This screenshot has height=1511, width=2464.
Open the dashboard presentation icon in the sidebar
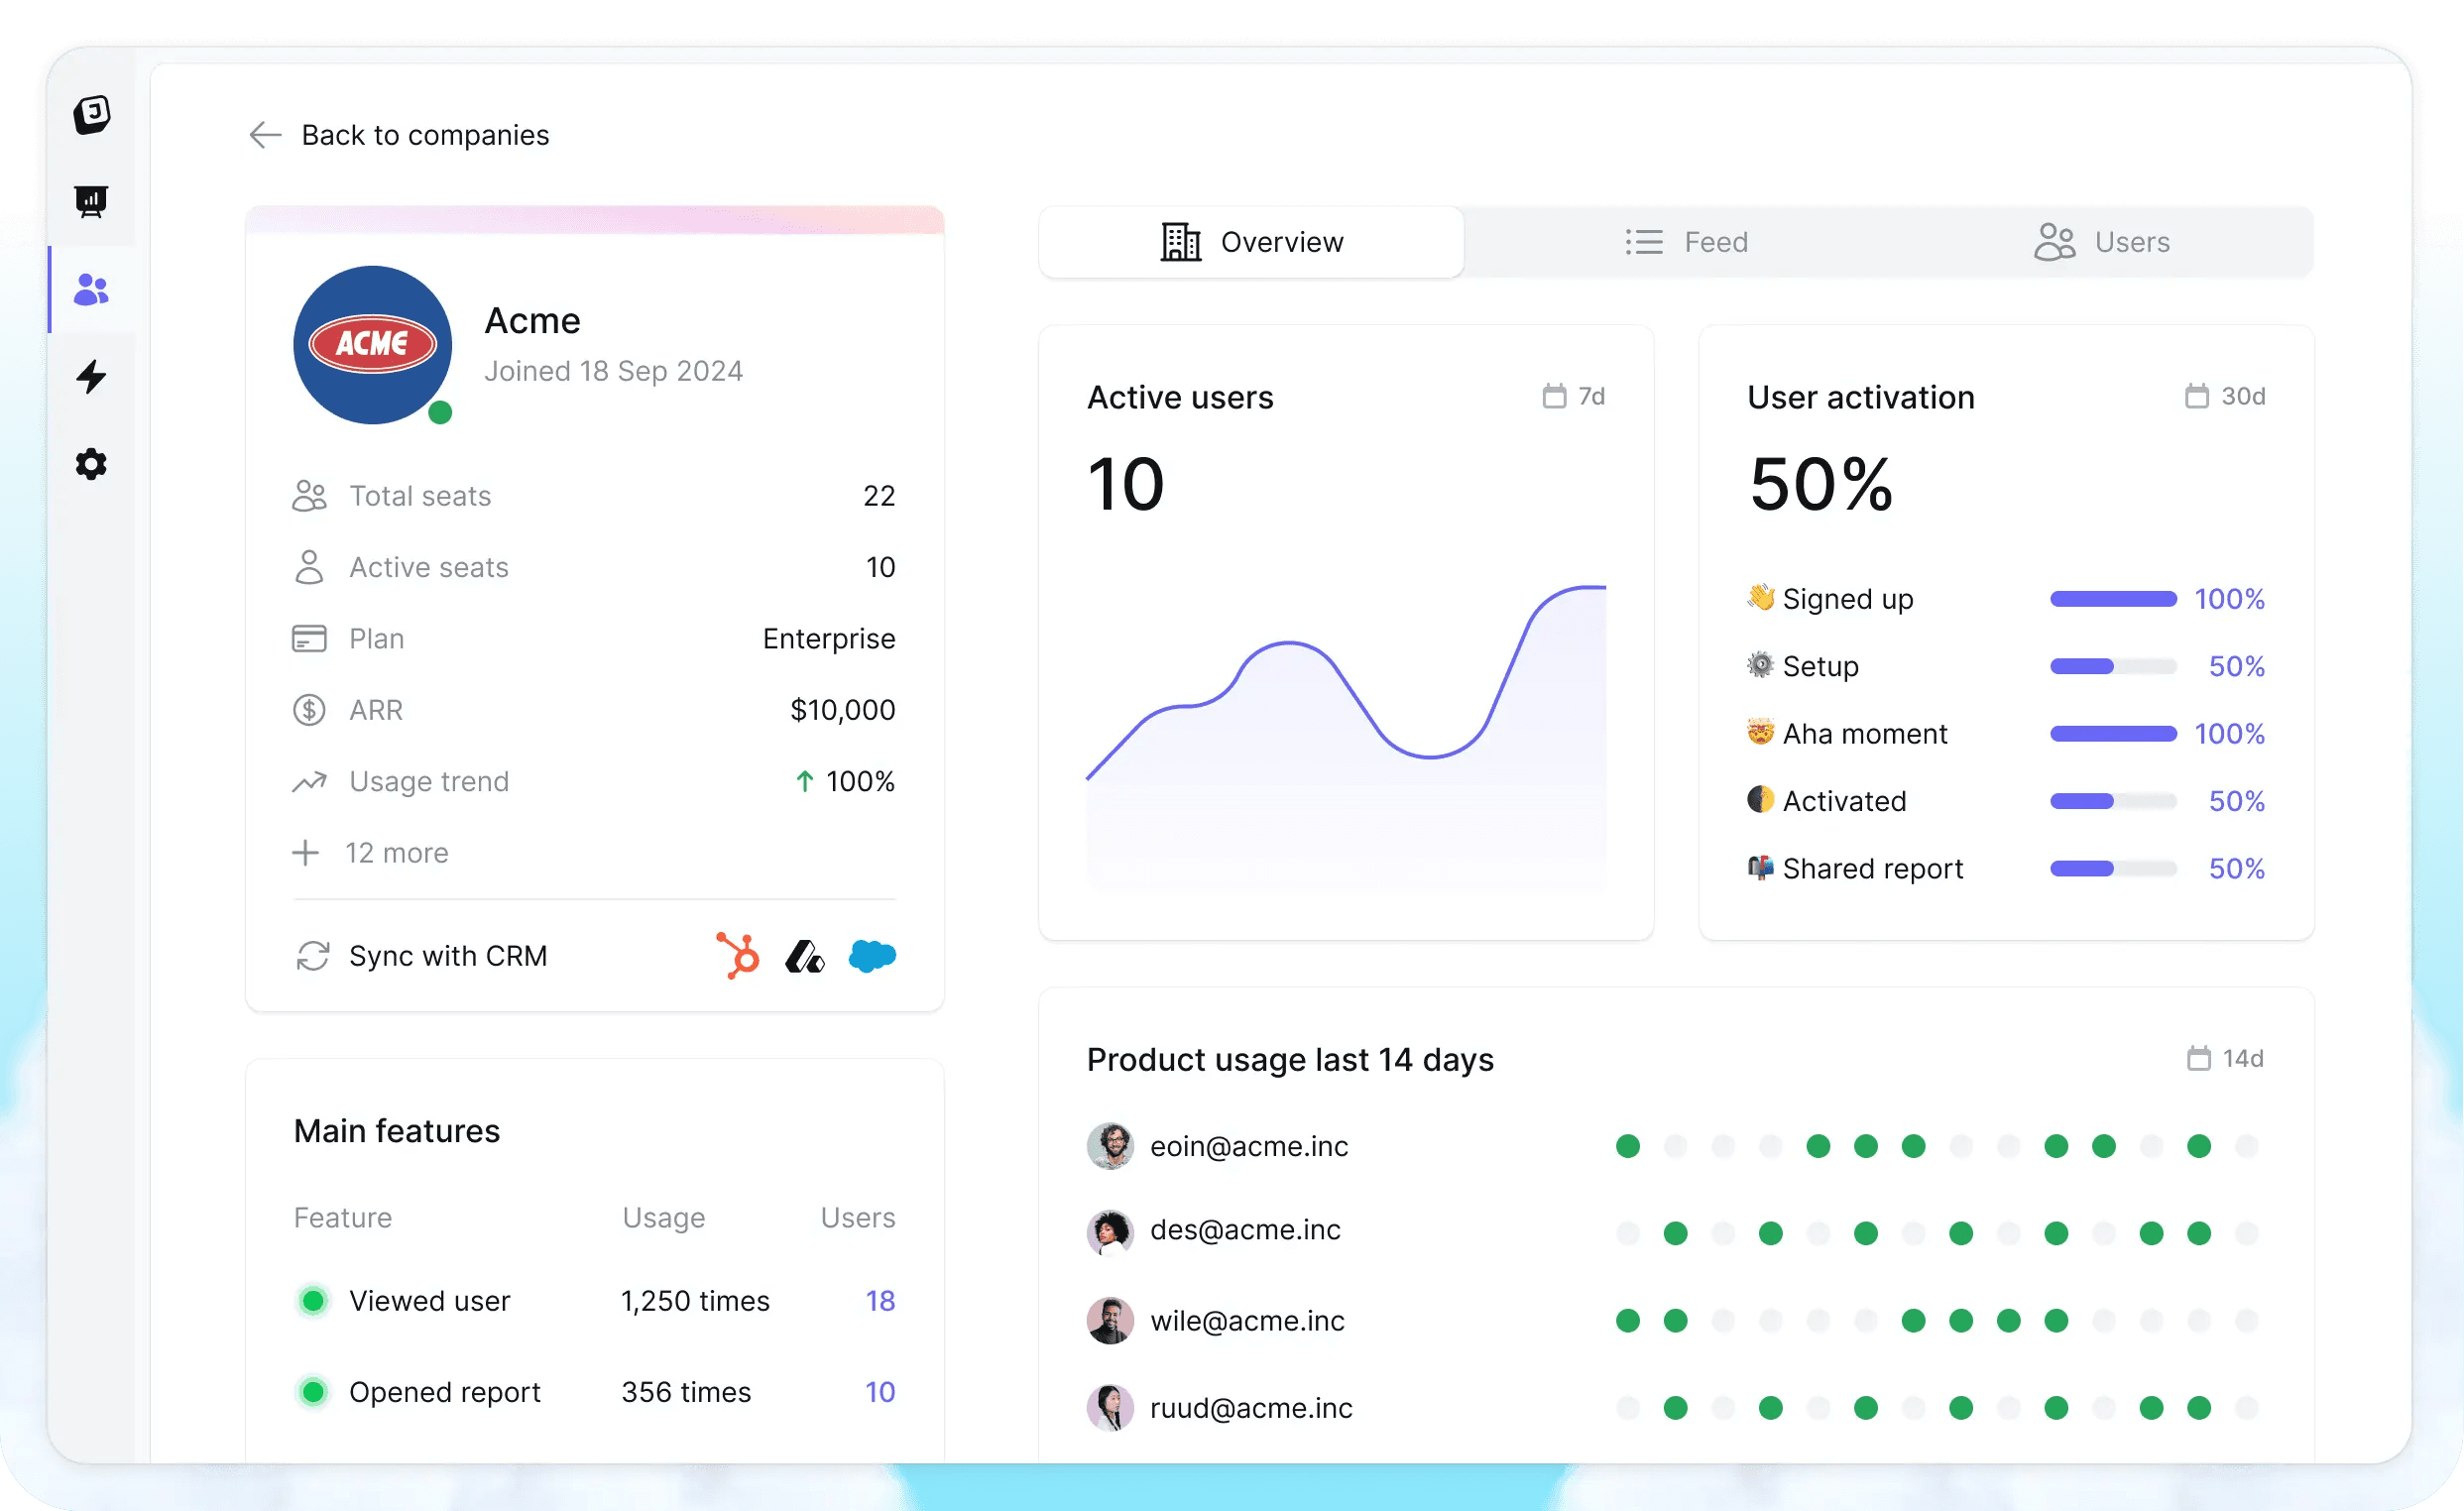(91, 201)
